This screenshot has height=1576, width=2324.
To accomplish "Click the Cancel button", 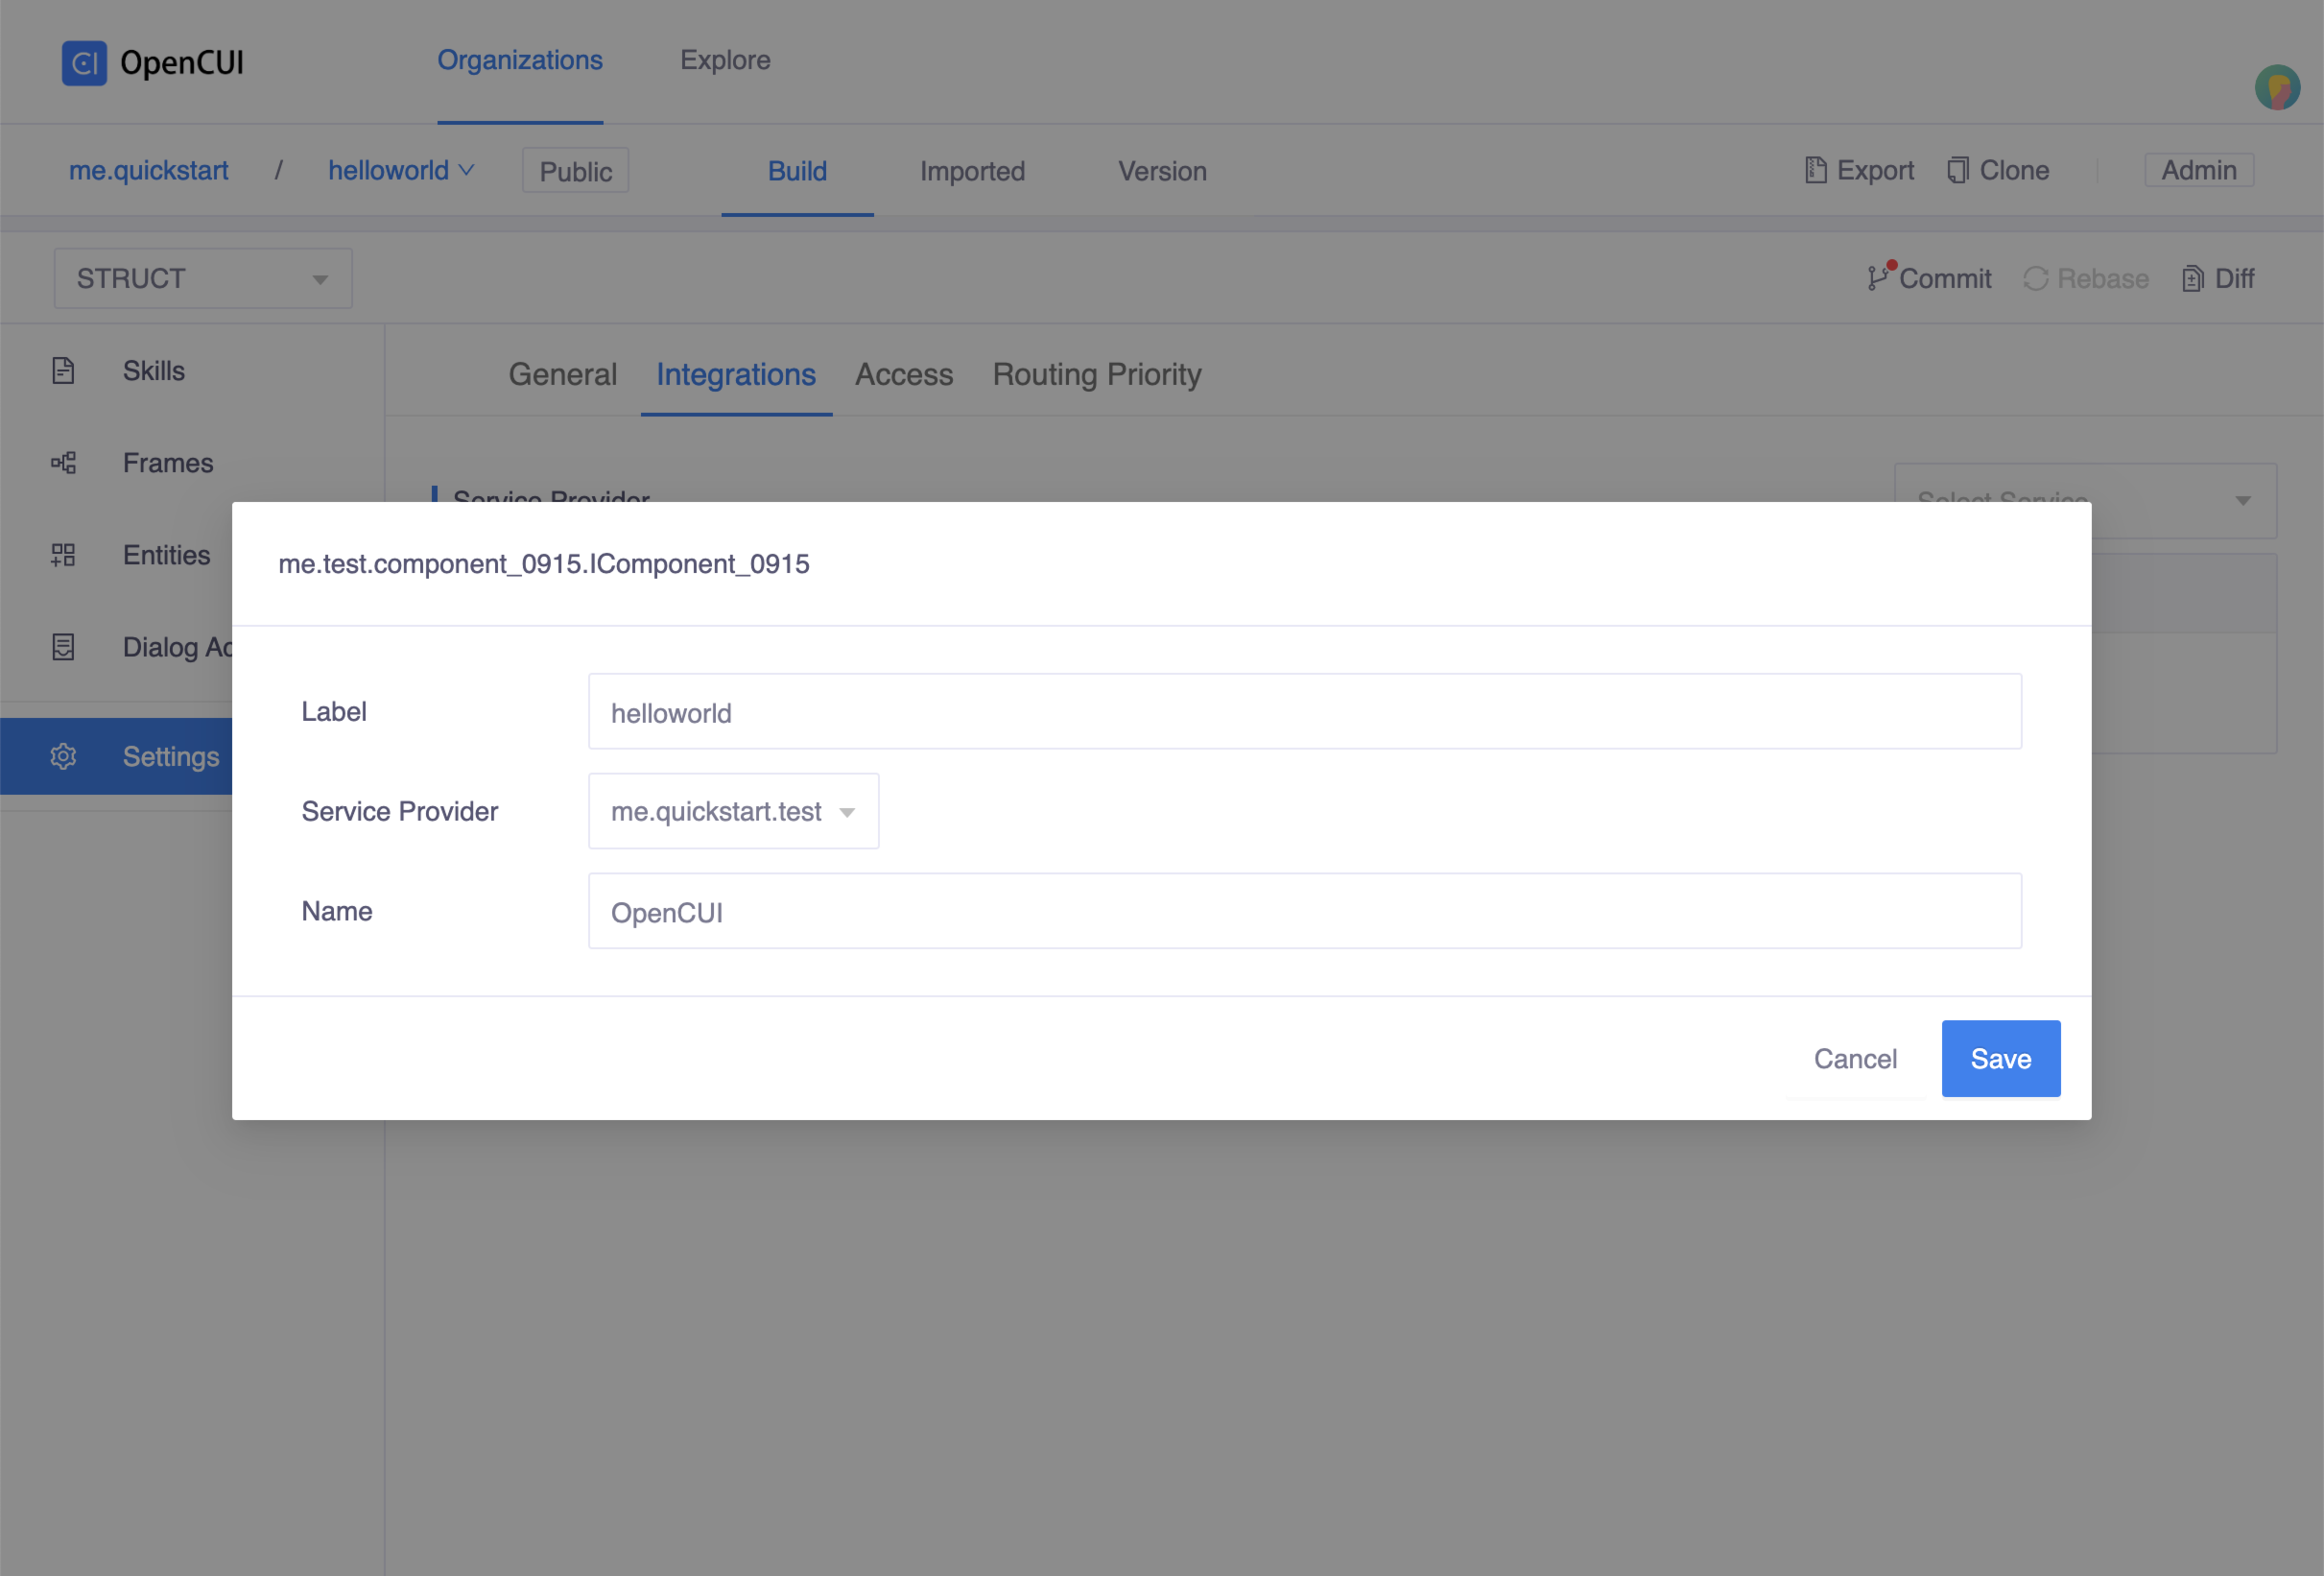I will click(1855, 1058).
